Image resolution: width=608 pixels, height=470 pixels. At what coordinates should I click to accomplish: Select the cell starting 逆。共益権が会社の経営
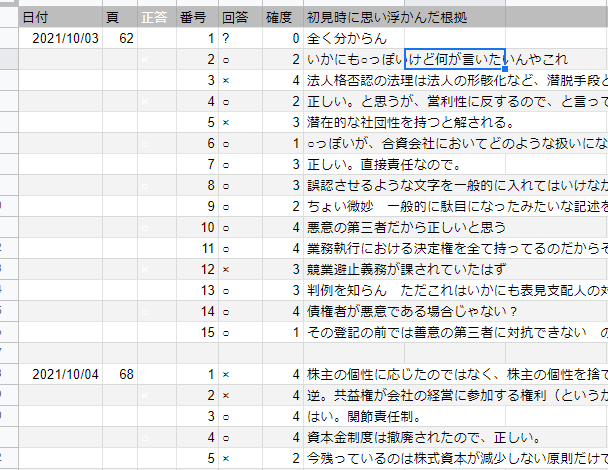click(354, 395)
